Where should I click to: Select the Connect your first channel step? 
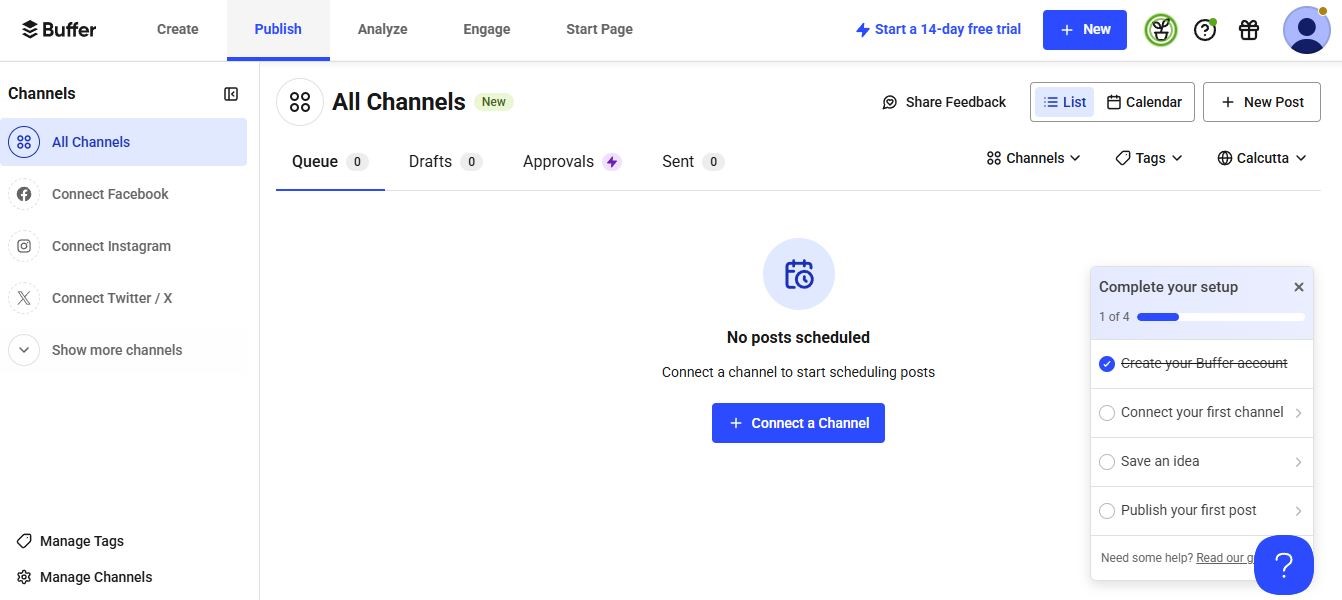point(1200,412)
